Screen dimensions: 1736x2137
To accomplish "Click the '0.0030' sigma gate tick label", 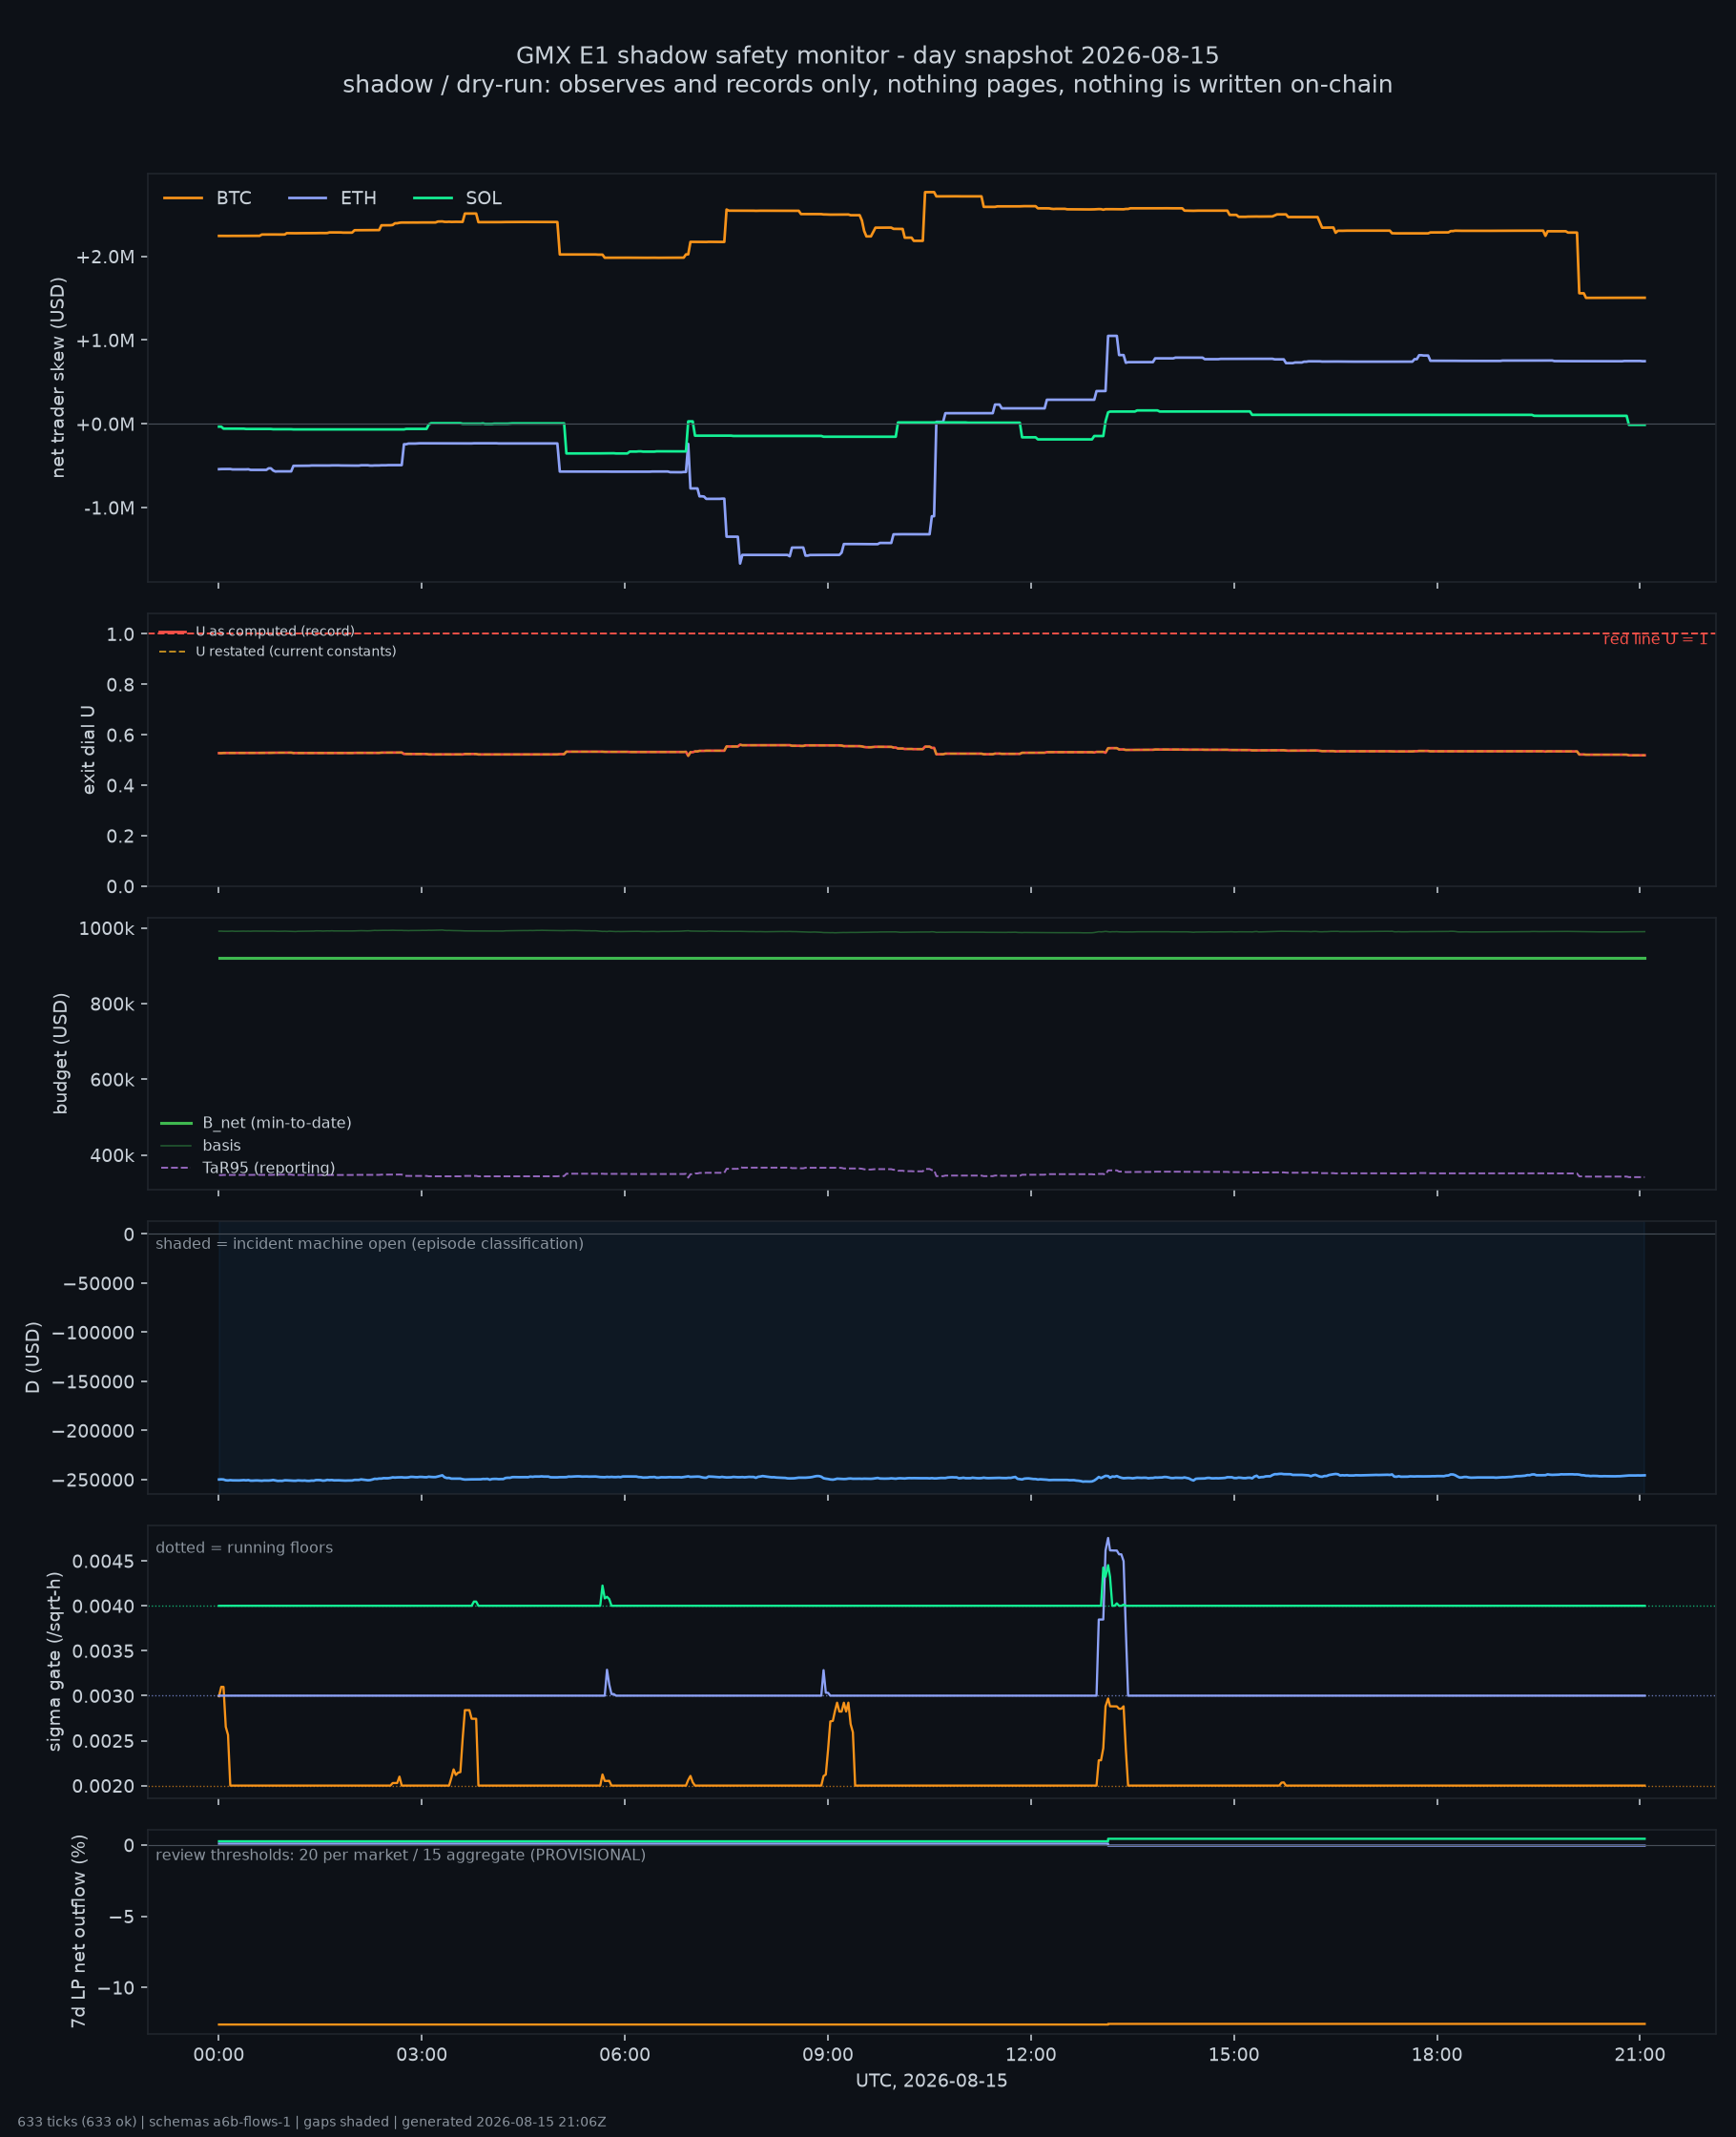I will (103, 1696).
